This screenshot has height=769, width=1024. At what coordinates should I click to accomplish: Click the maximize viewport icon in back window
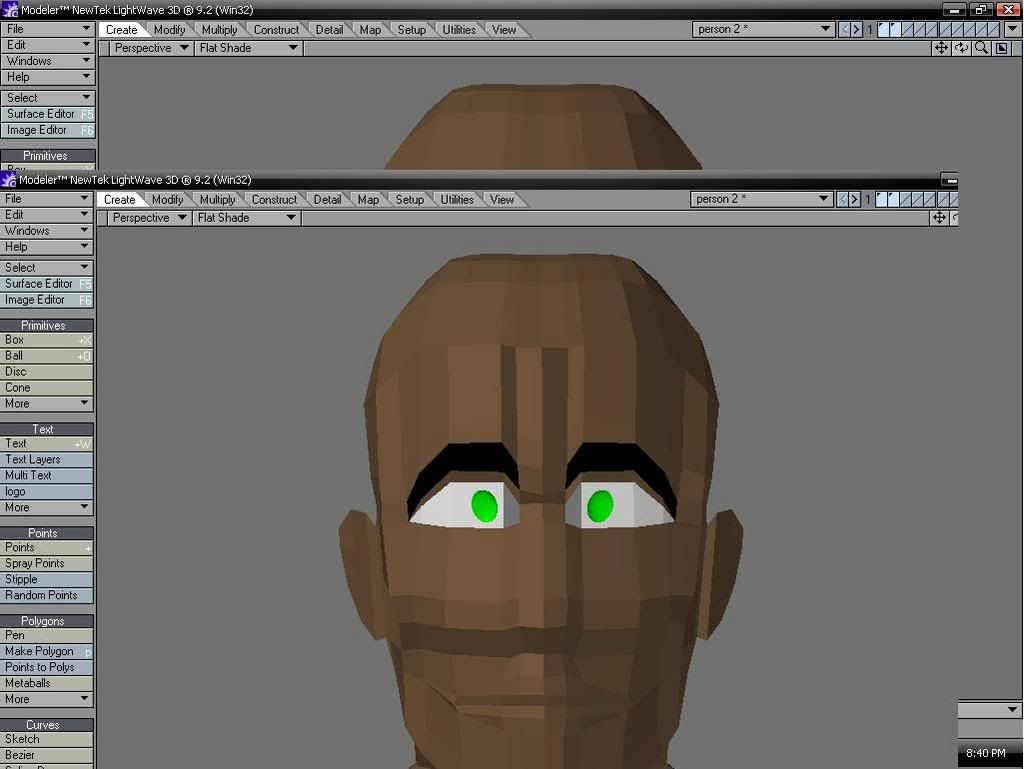click(x=1001, y=48)
